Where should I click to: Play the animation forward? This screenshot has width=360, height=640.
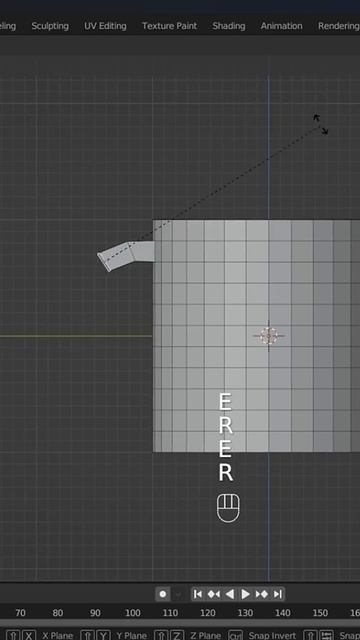click(245, 594)
